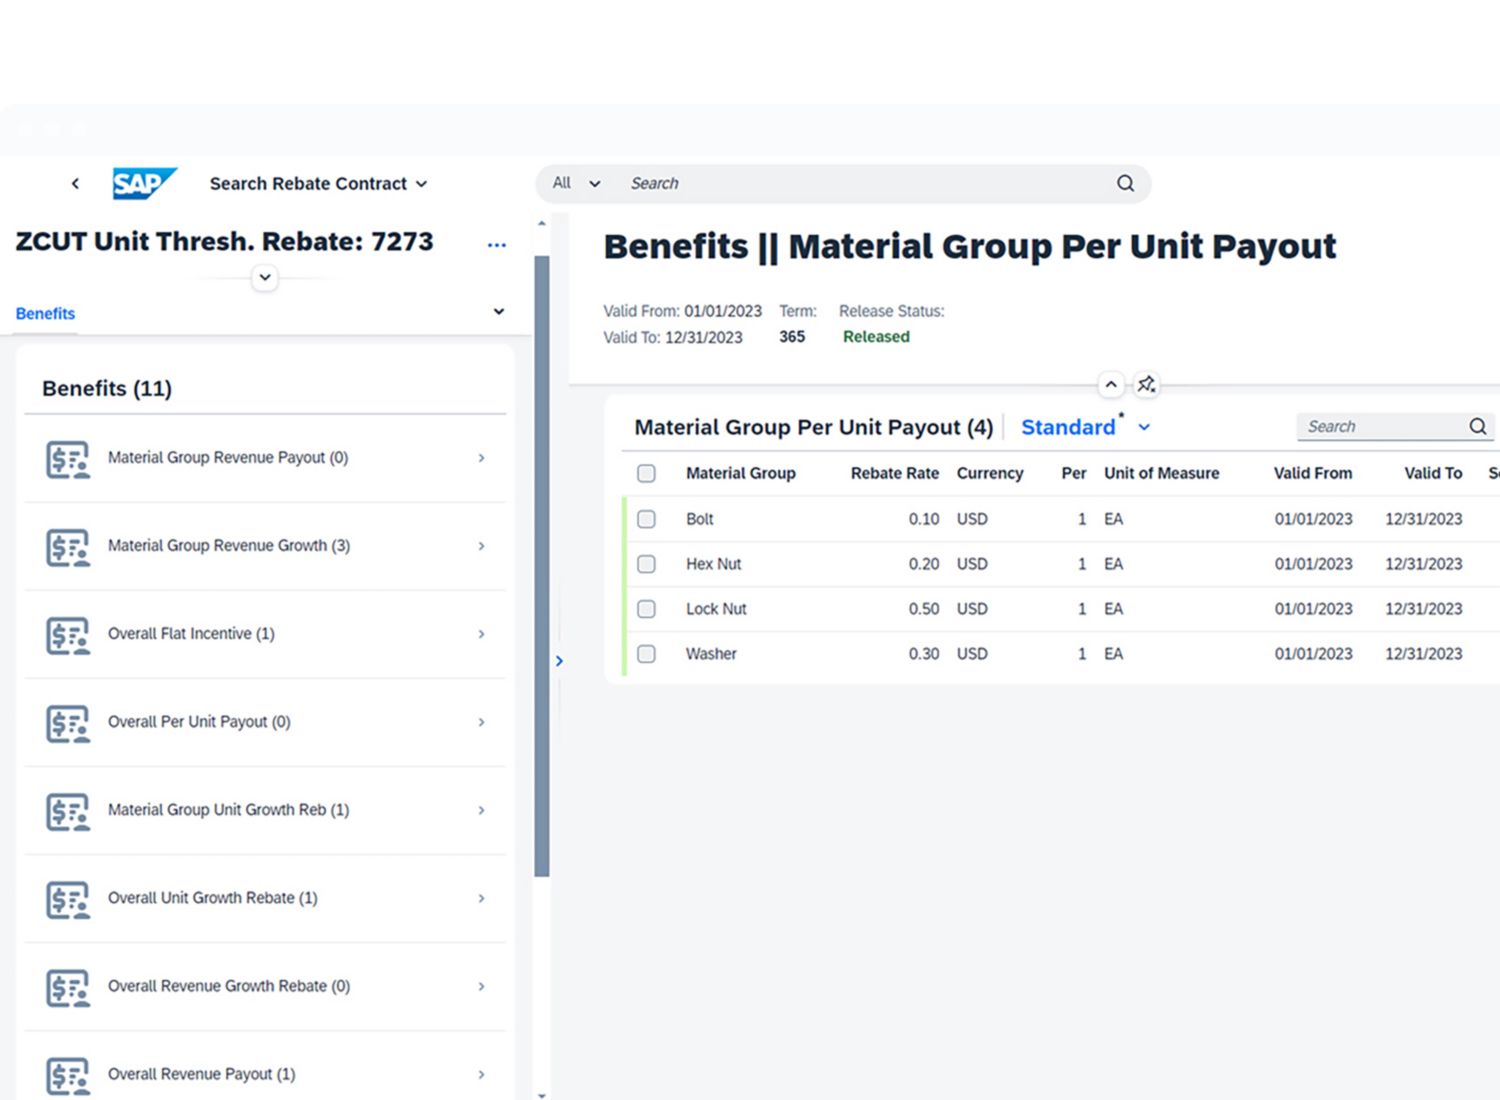Click the Material Group Revenue Payout icon

pyautogui.click(x=68, y=459)
